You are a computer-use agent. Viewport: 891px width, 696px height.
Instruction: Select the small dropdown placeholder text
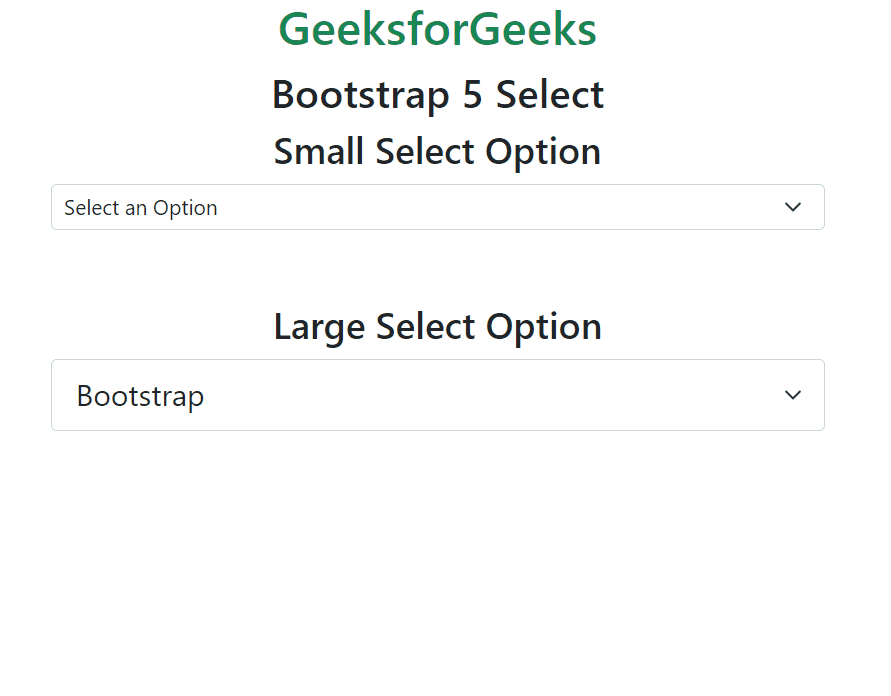coord(140,207)
